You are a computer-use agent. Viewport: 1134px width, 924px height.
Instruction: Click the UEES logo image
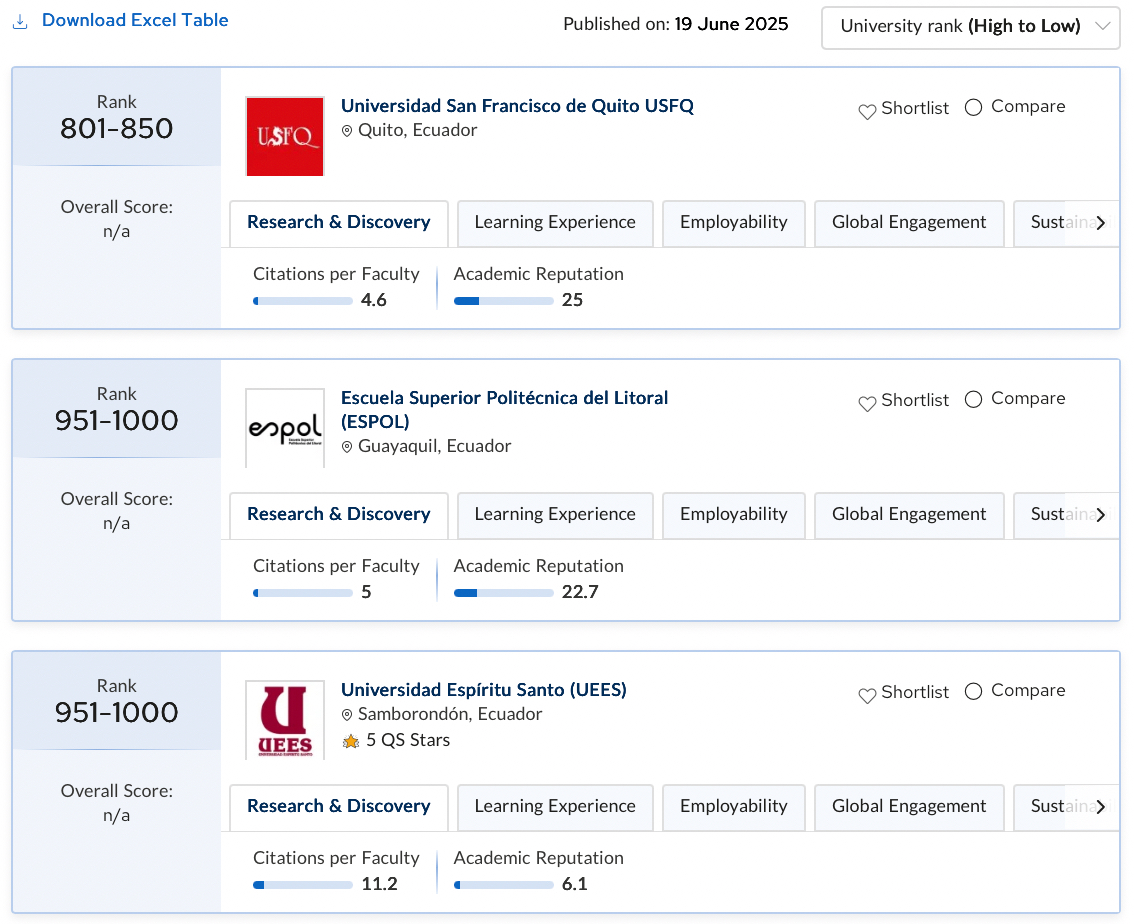point(285,720)
